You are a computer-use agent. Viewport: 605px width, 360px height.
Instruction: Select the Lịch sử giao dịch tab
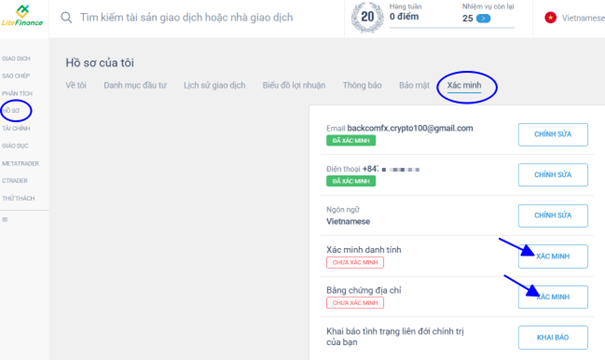[x=214, y=85]
